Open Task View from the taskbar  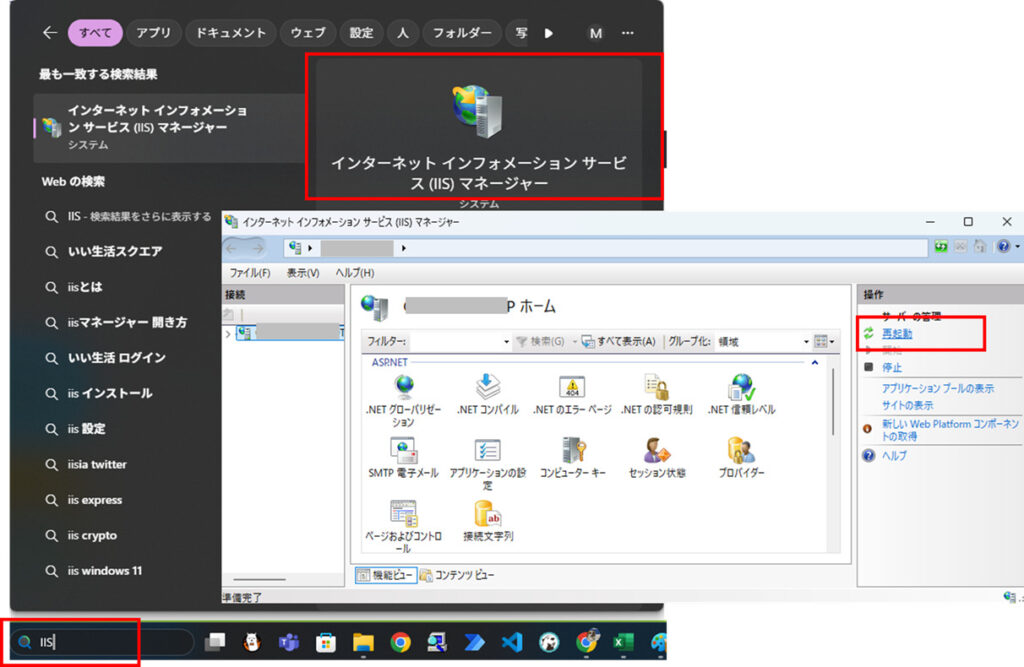214,642
